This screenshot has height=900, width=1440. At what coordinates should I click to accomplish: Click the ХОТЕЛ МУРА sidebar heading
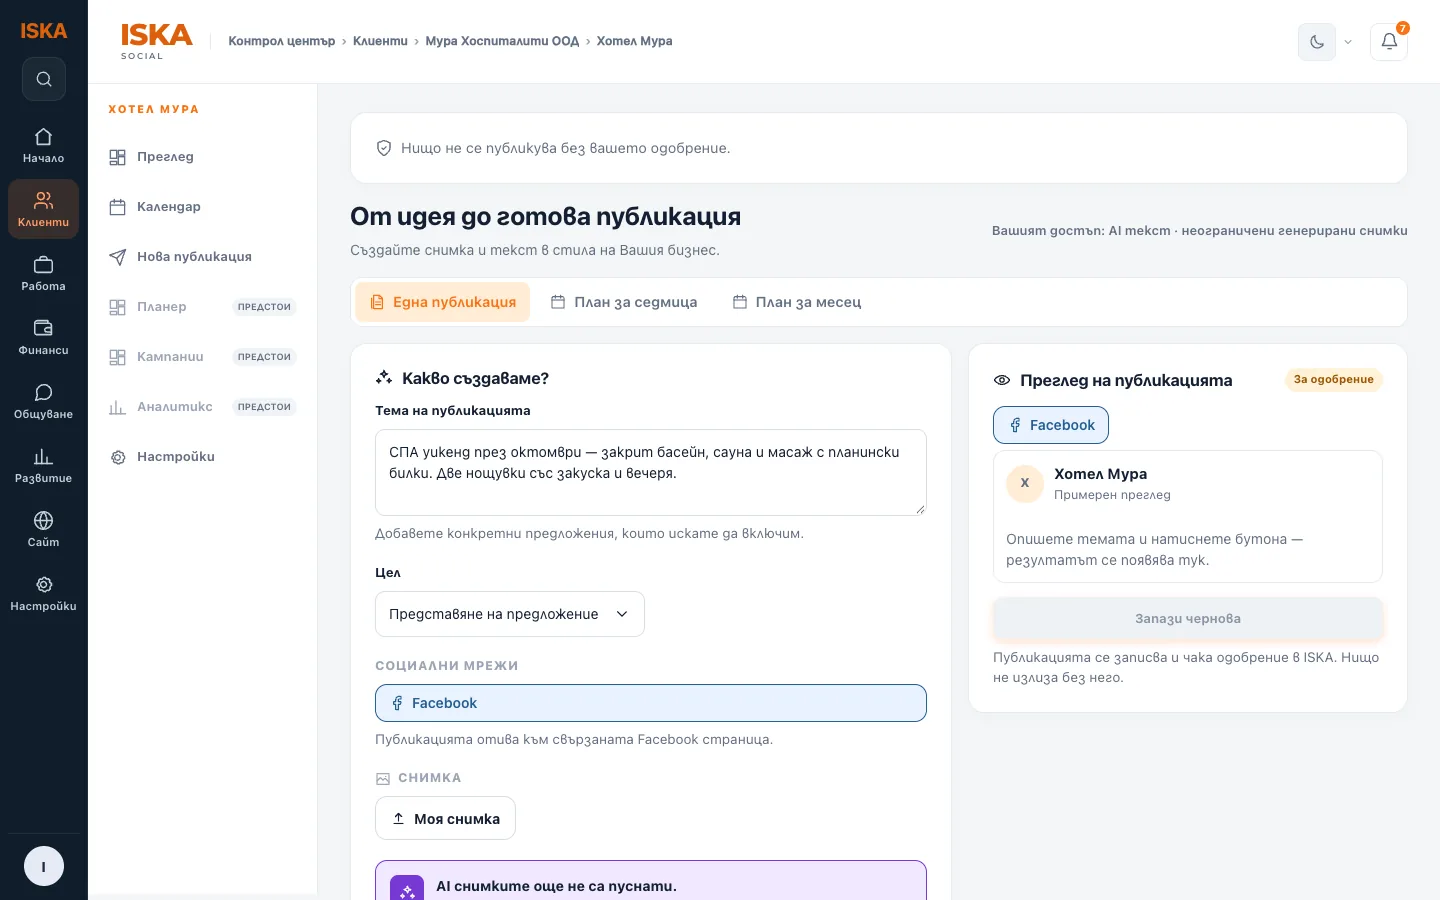tap(153, 109)
